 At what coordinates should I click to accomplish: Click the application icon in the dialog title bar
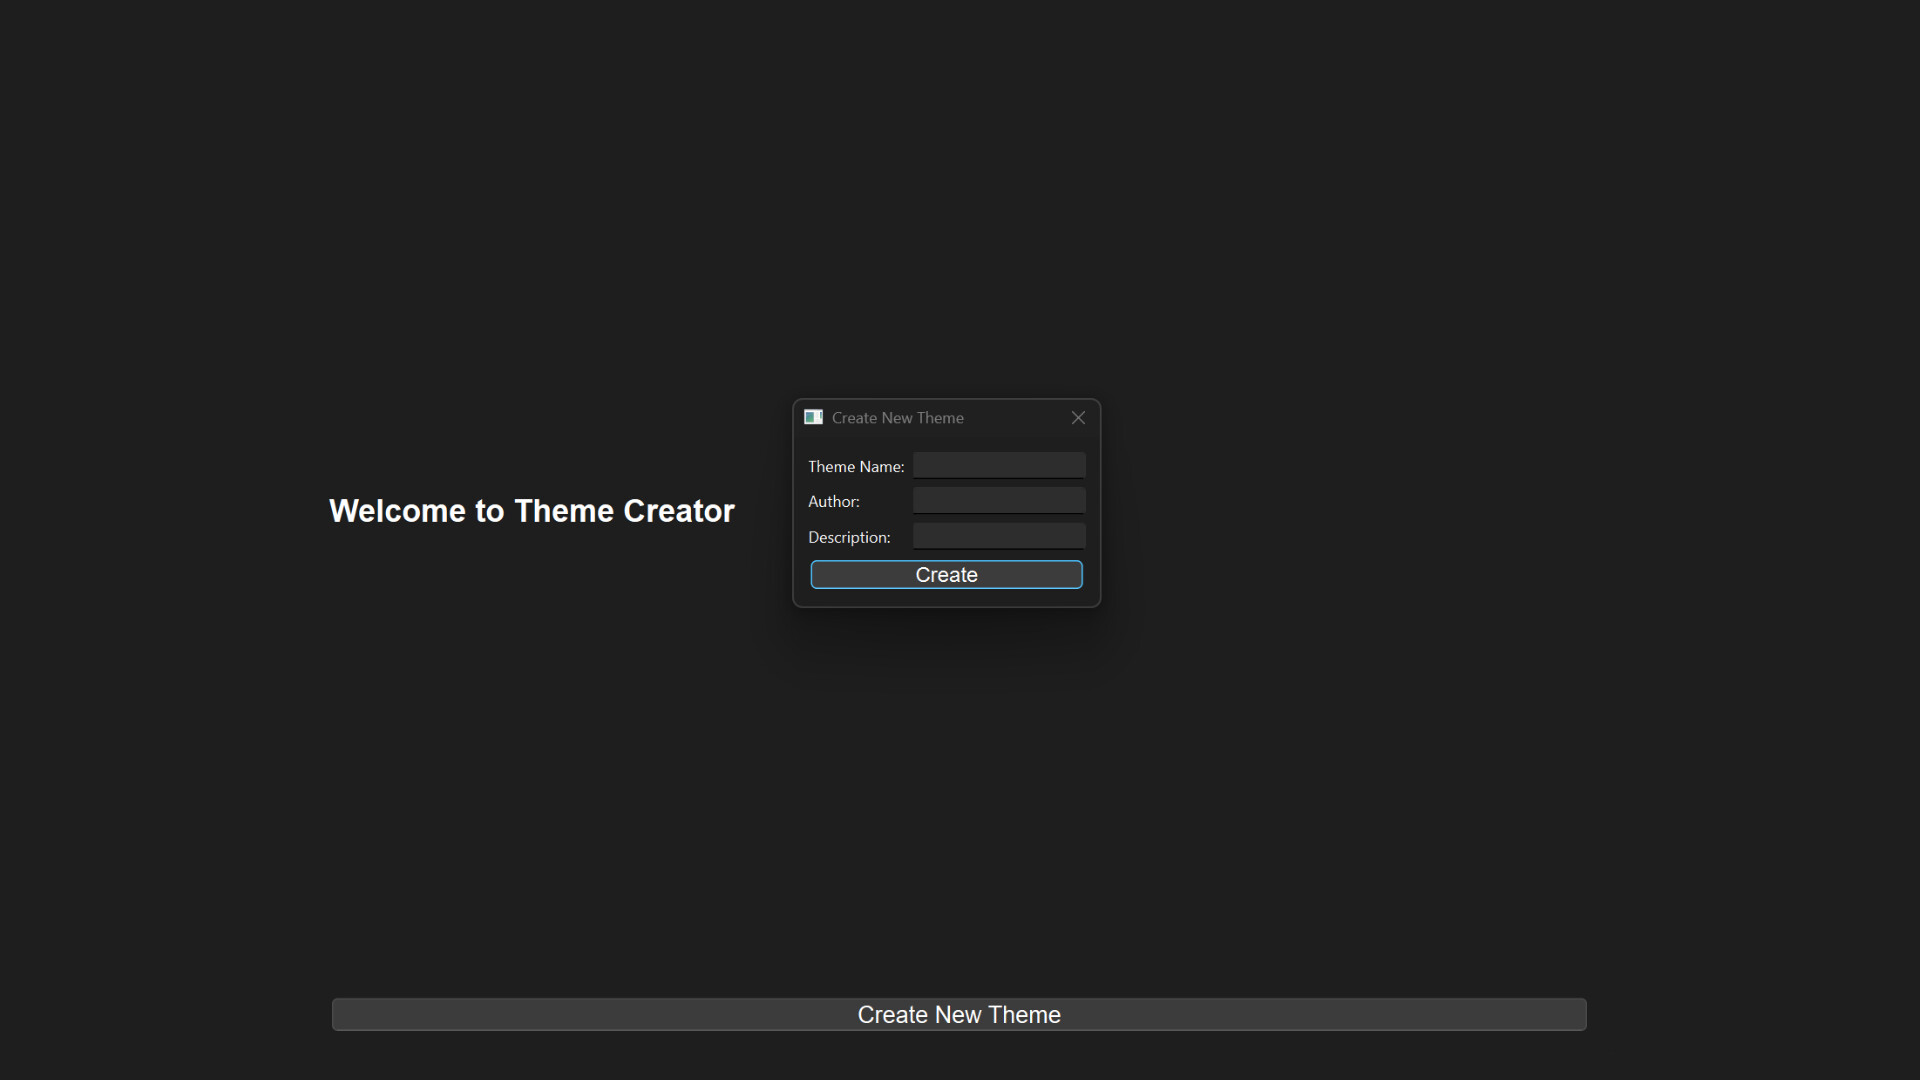tap(813, 417)
